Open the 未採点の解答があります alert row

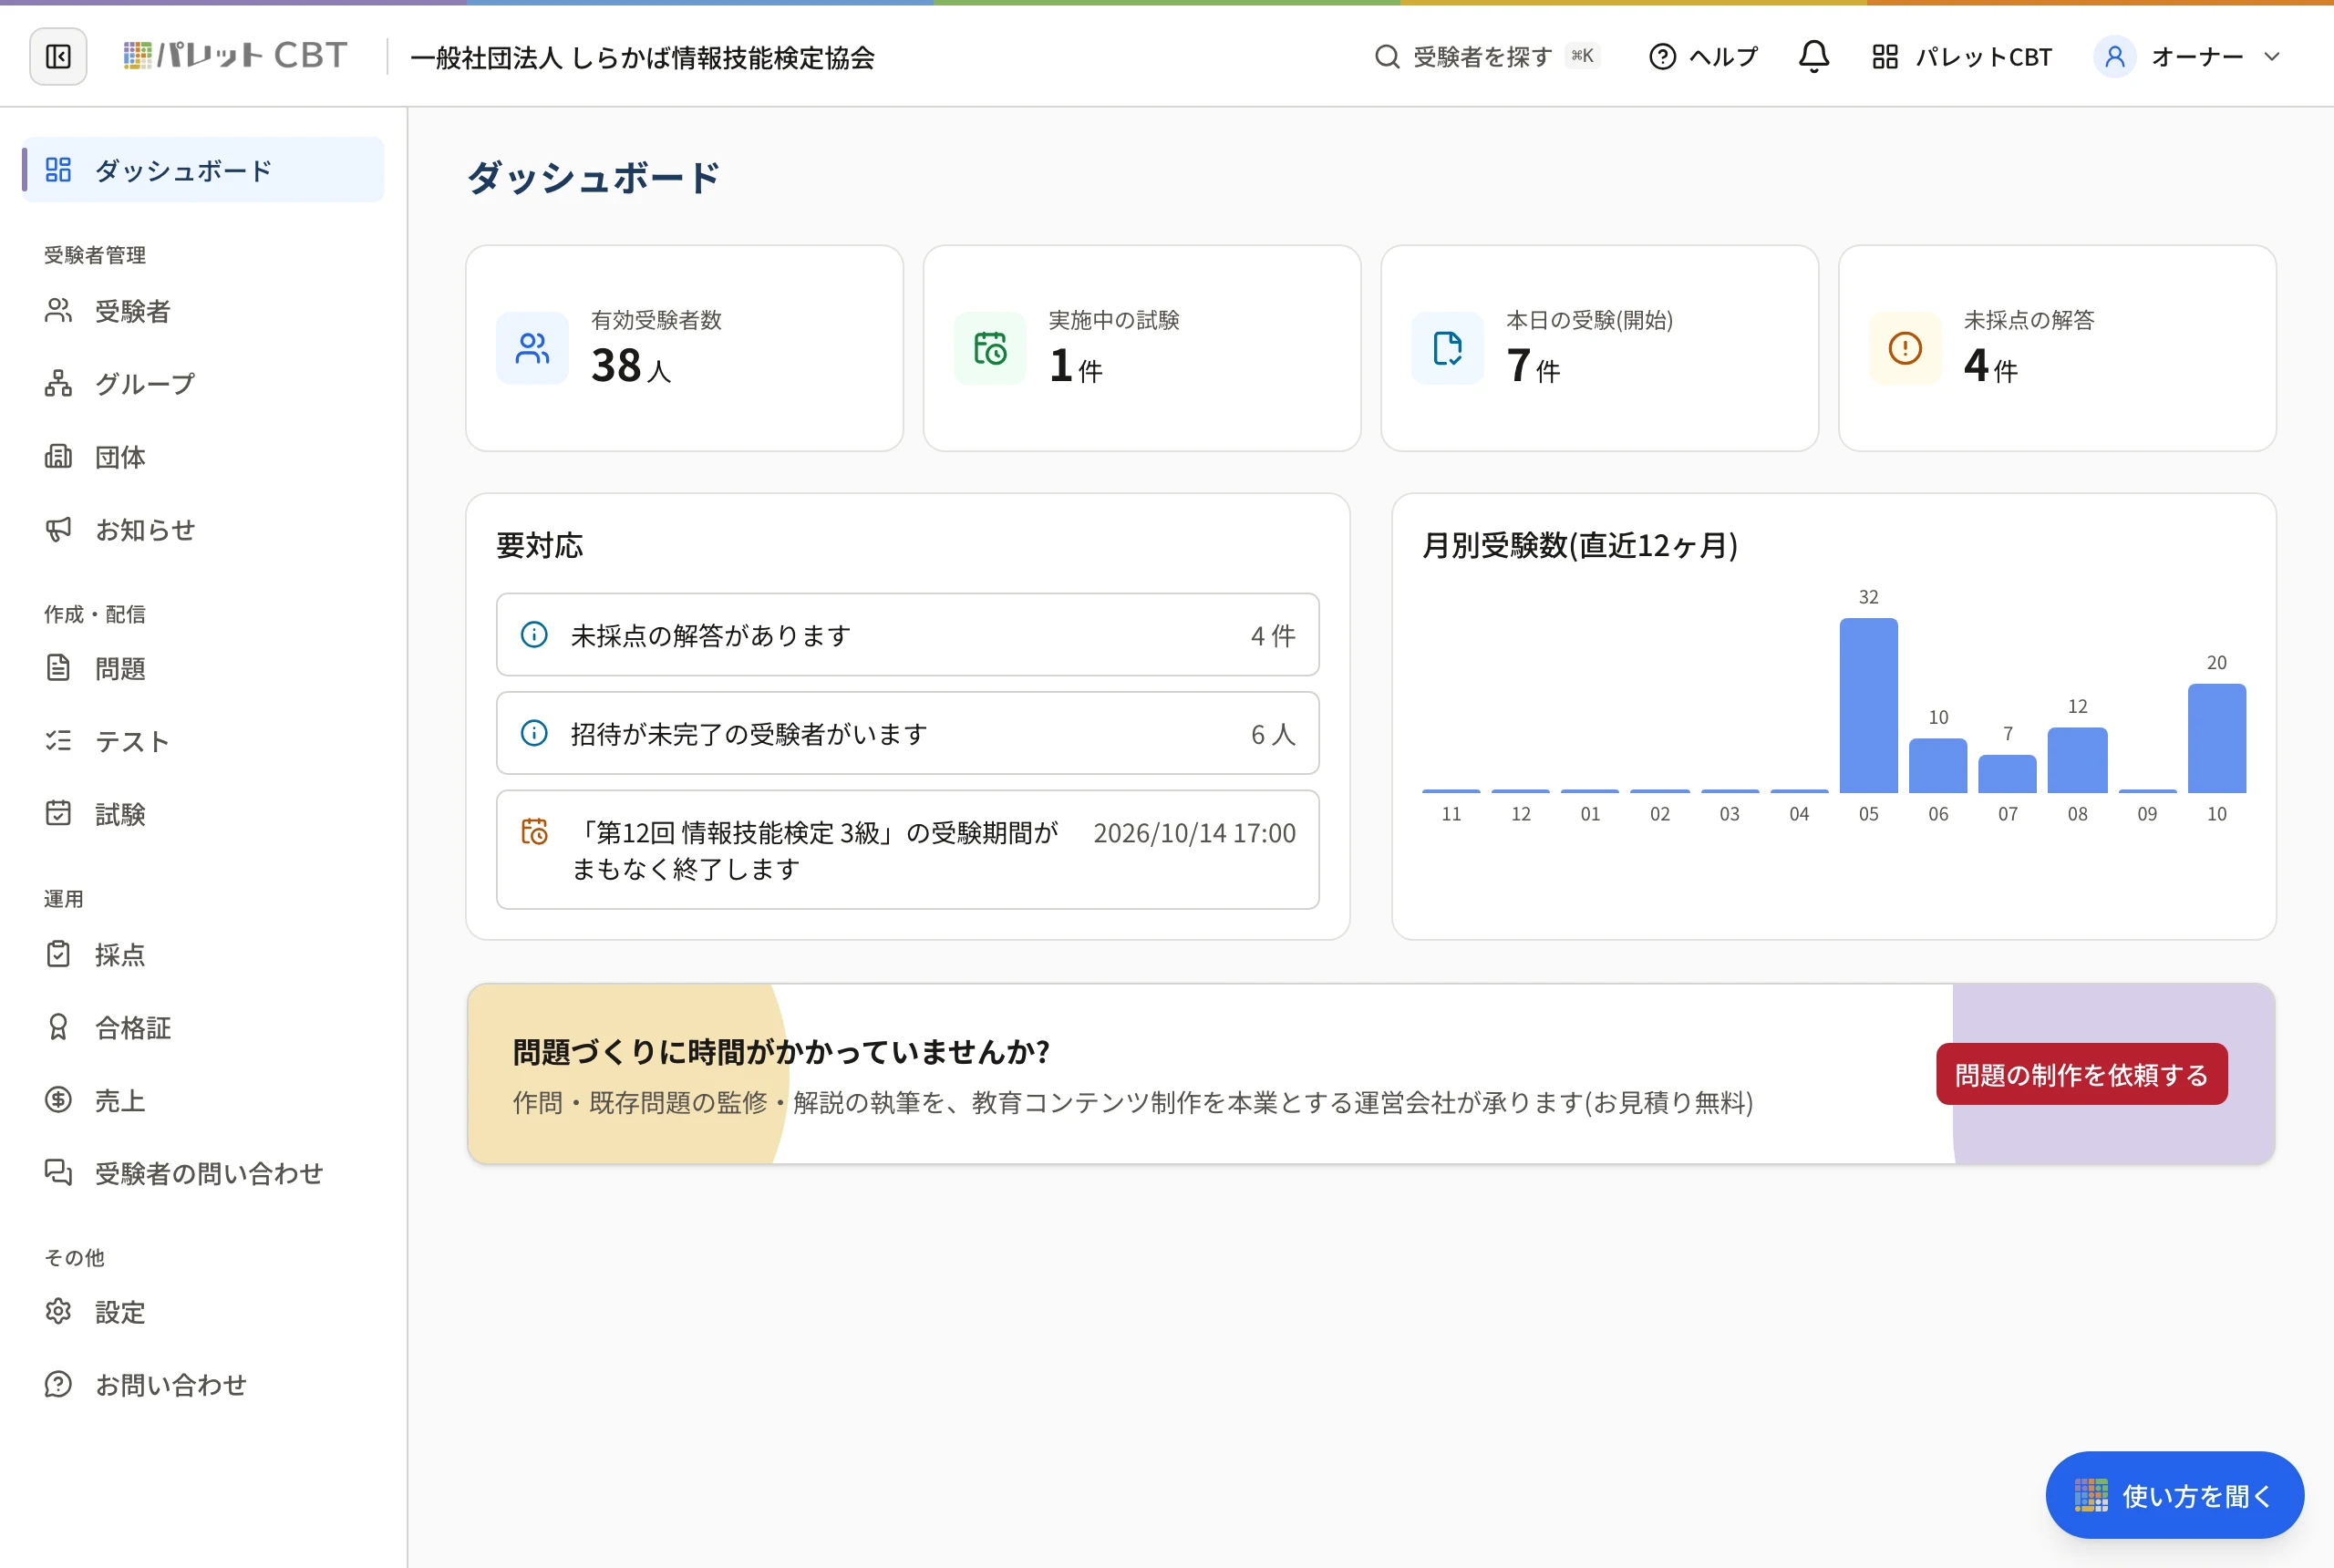tap(908, 635)
